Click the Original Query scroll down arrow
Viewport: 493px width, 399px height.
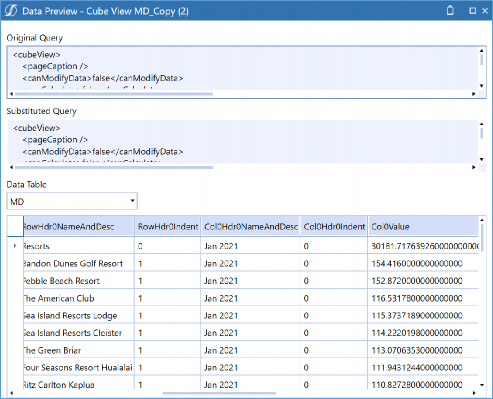tap(481, 86)
